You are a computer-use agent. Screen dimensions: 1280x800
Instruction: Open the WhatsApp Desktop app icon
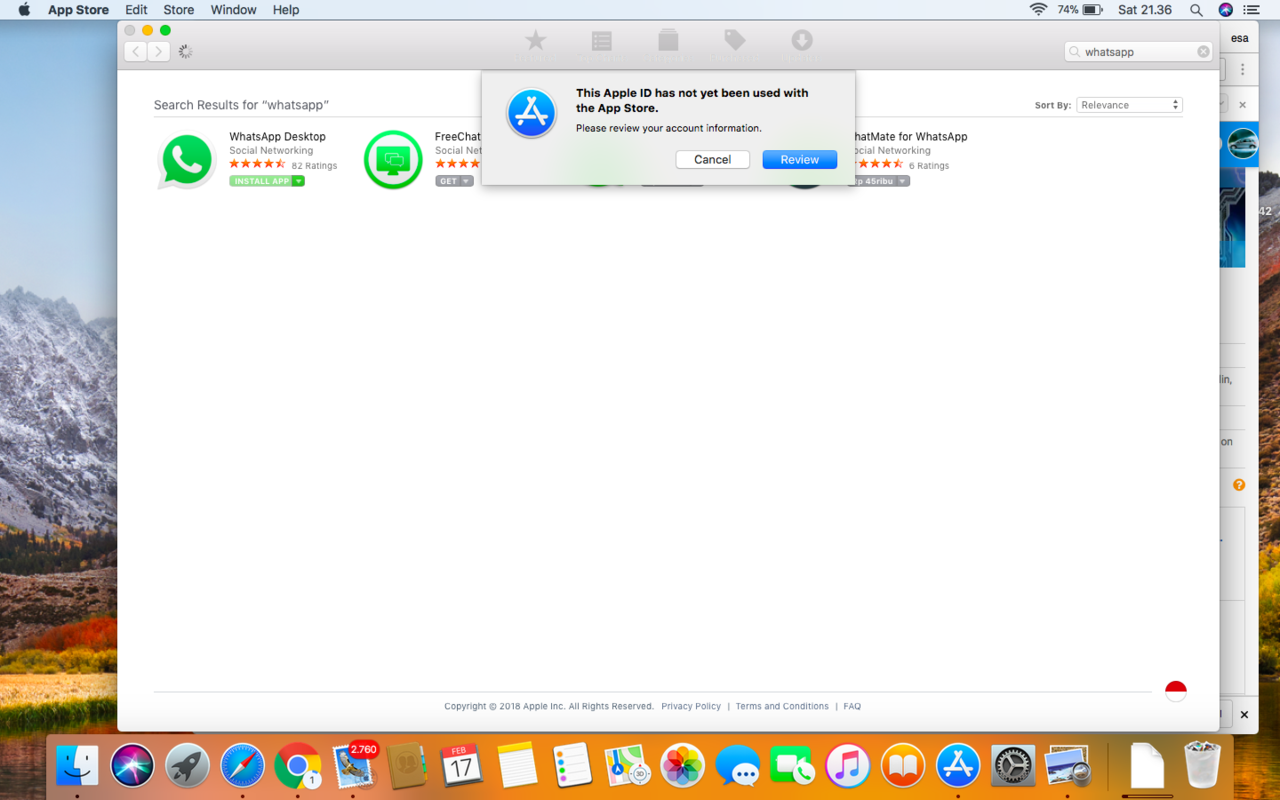[187, 160]
